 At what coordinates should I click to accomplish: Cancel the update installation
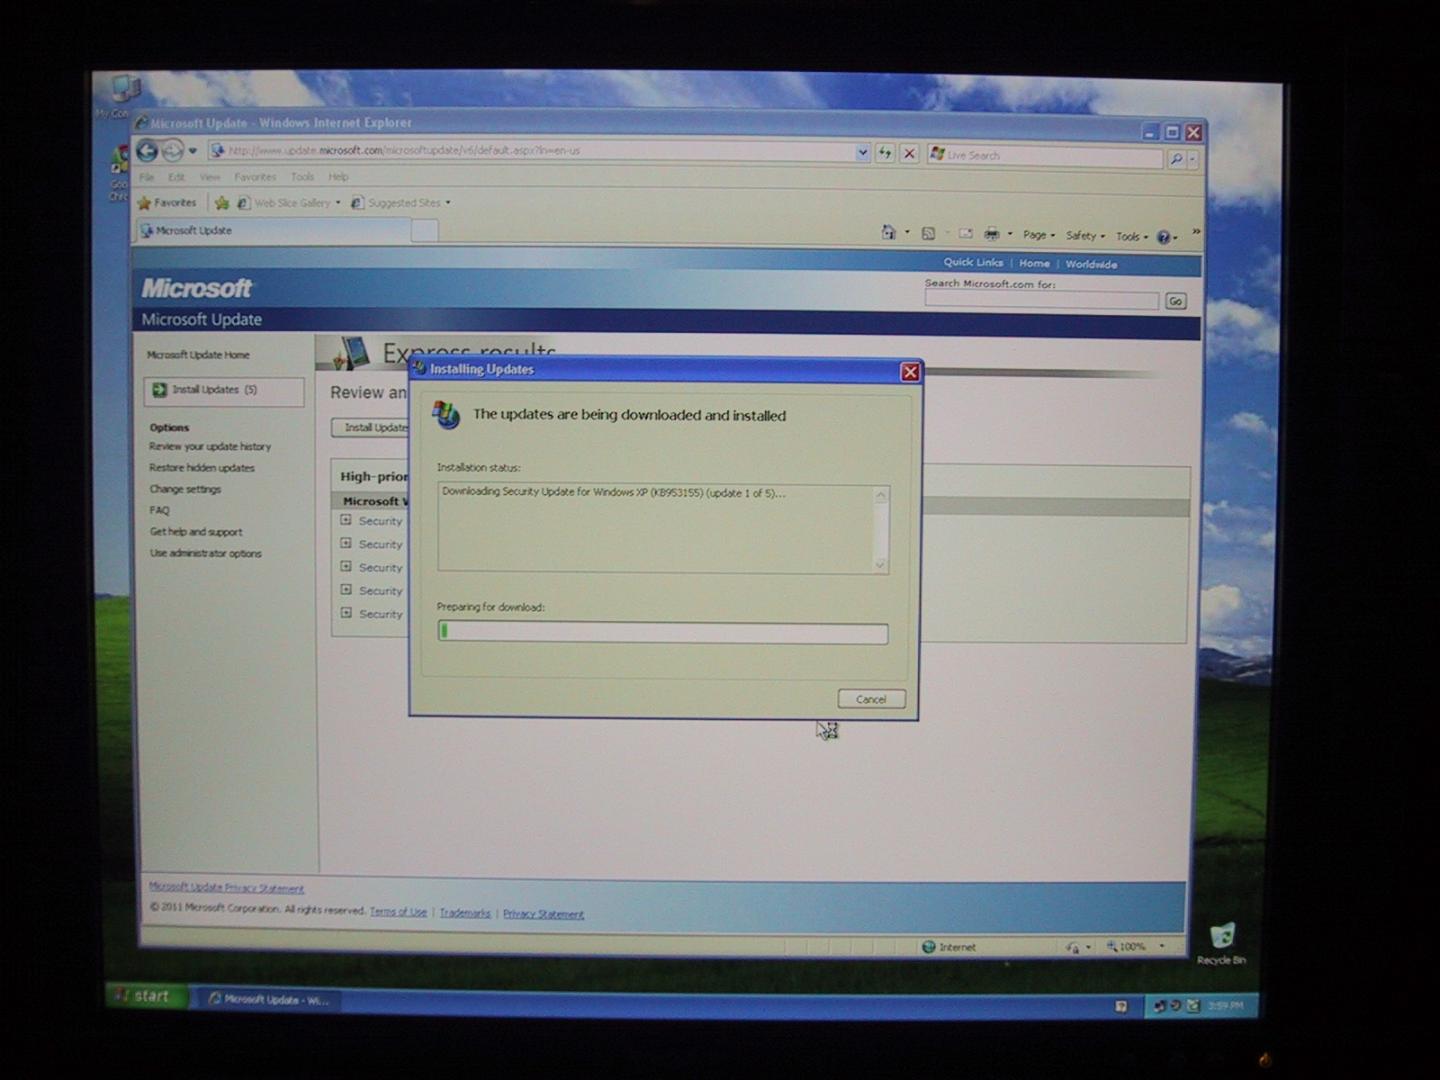point(871,699)
